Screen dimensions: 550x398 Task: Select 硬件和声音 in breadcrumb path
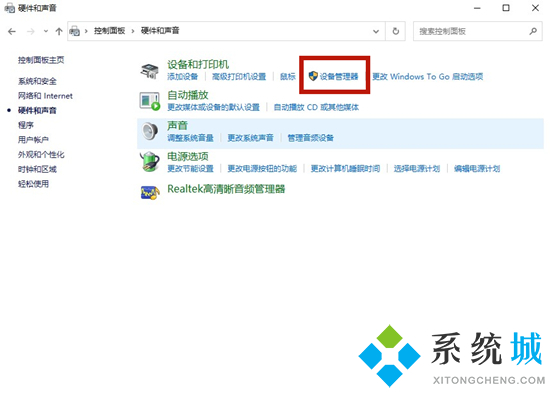pos(160,31)
